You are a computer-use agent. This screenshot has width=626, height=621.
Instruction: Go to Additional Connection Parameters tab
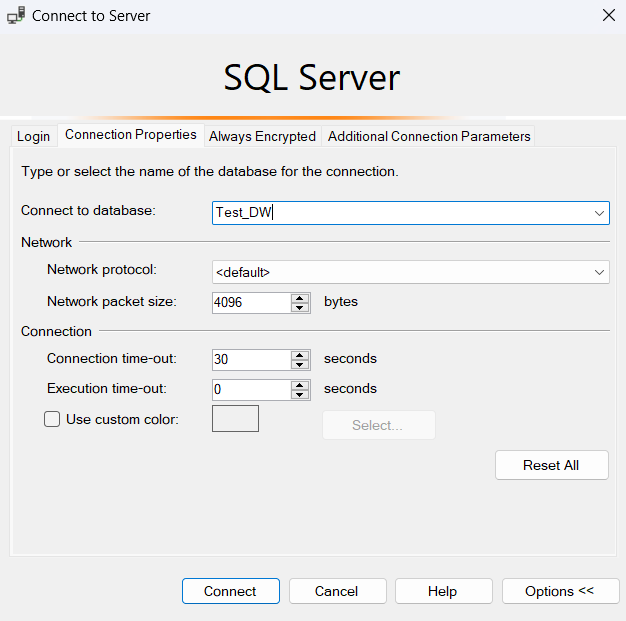[429, 136]
